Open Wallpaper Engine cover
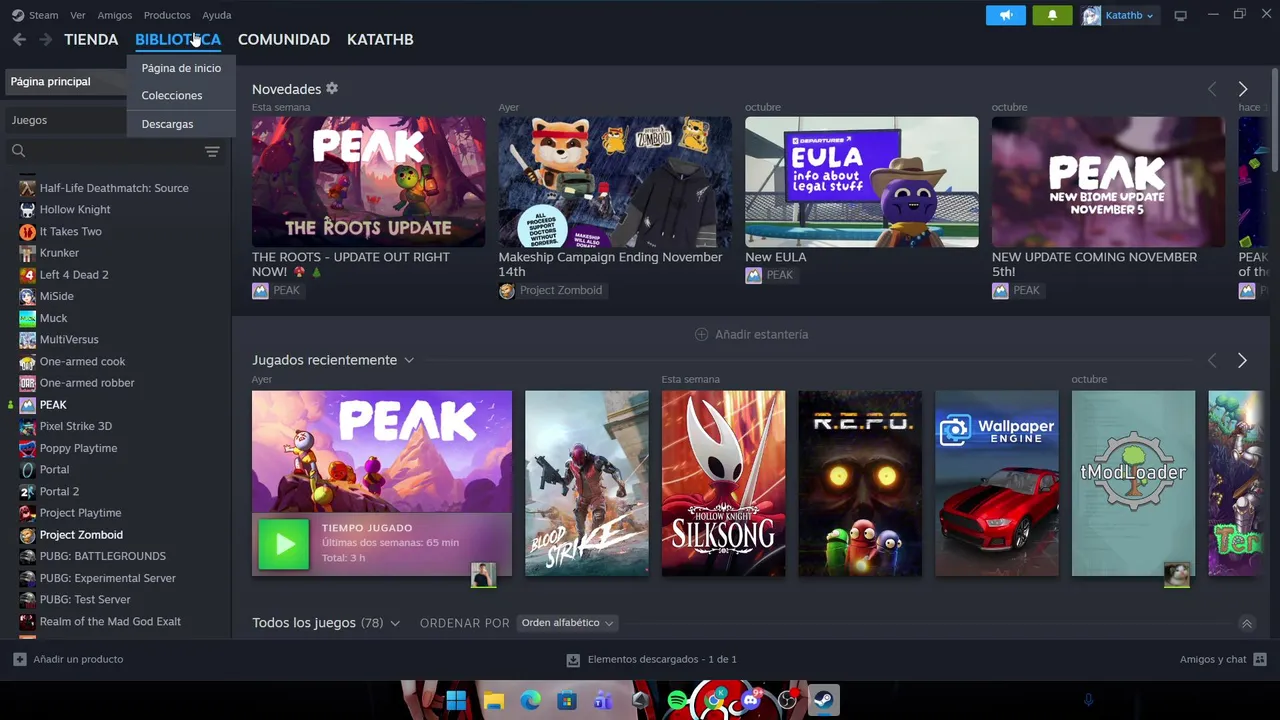Screen dimensions: 1280x720 pos(996,483)
